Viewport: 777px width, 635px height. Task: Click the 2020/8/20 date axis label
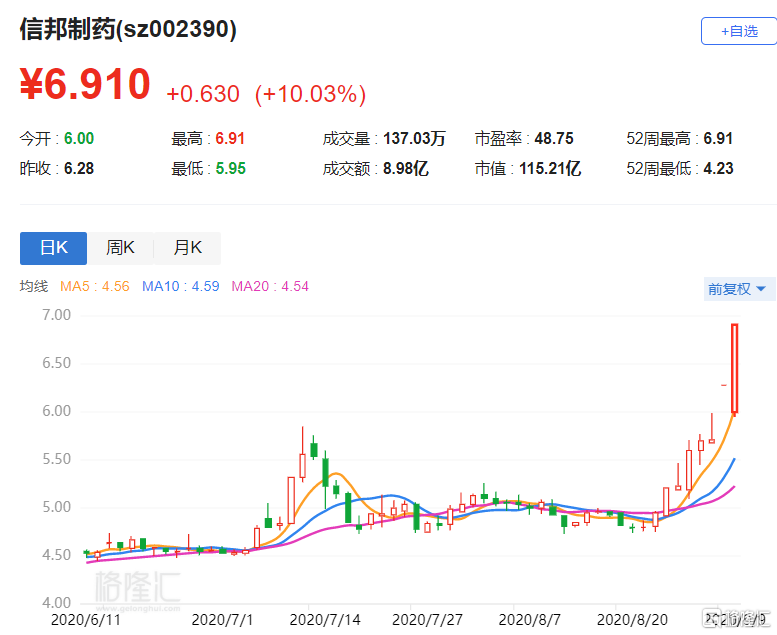(x=632, y=620)
